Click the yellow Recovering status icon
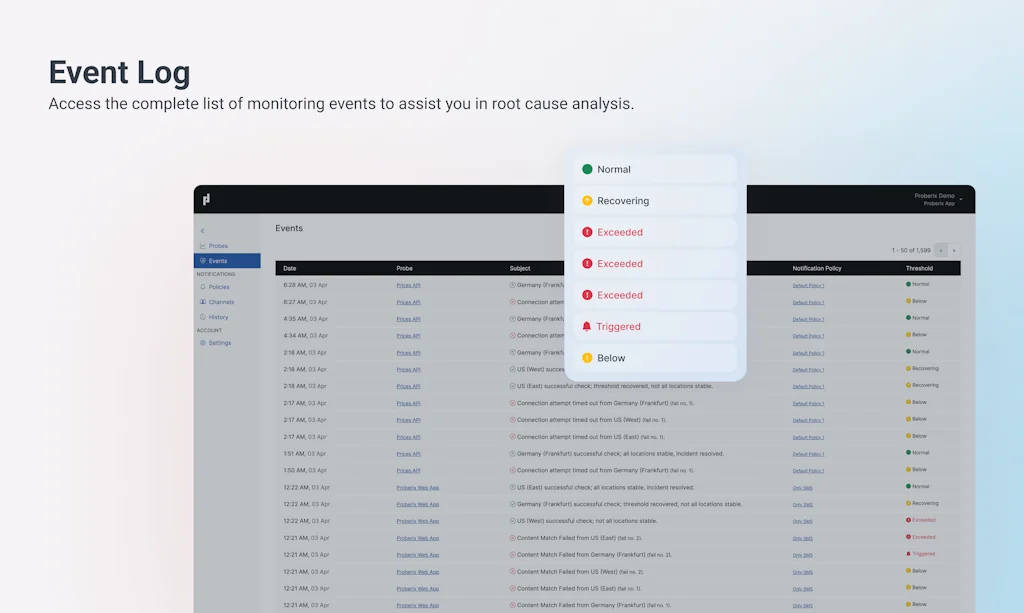Screen dimensions: 1024x613 point(587,200)
